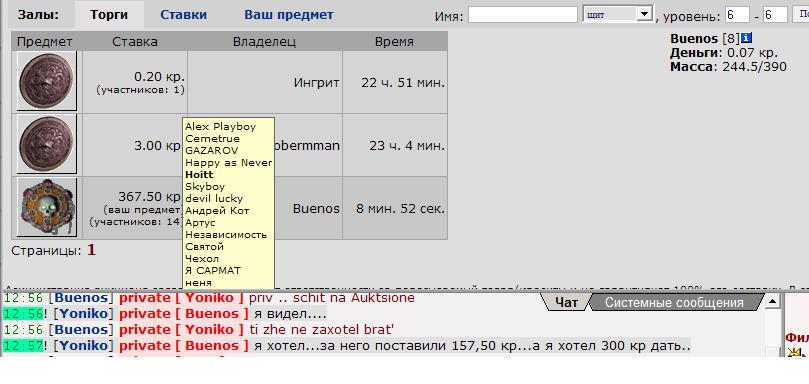Viewport: 809px width, 384px height.
Task: Click Buenos nickname in first chat line
Action: click(x=81, y=298)
